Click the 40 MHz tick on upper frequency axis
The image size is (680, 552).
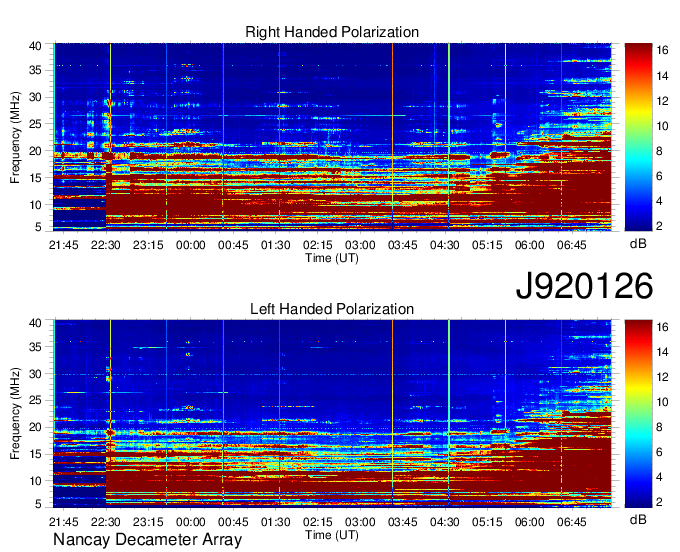pyautogui.click(x=35, y=46)
